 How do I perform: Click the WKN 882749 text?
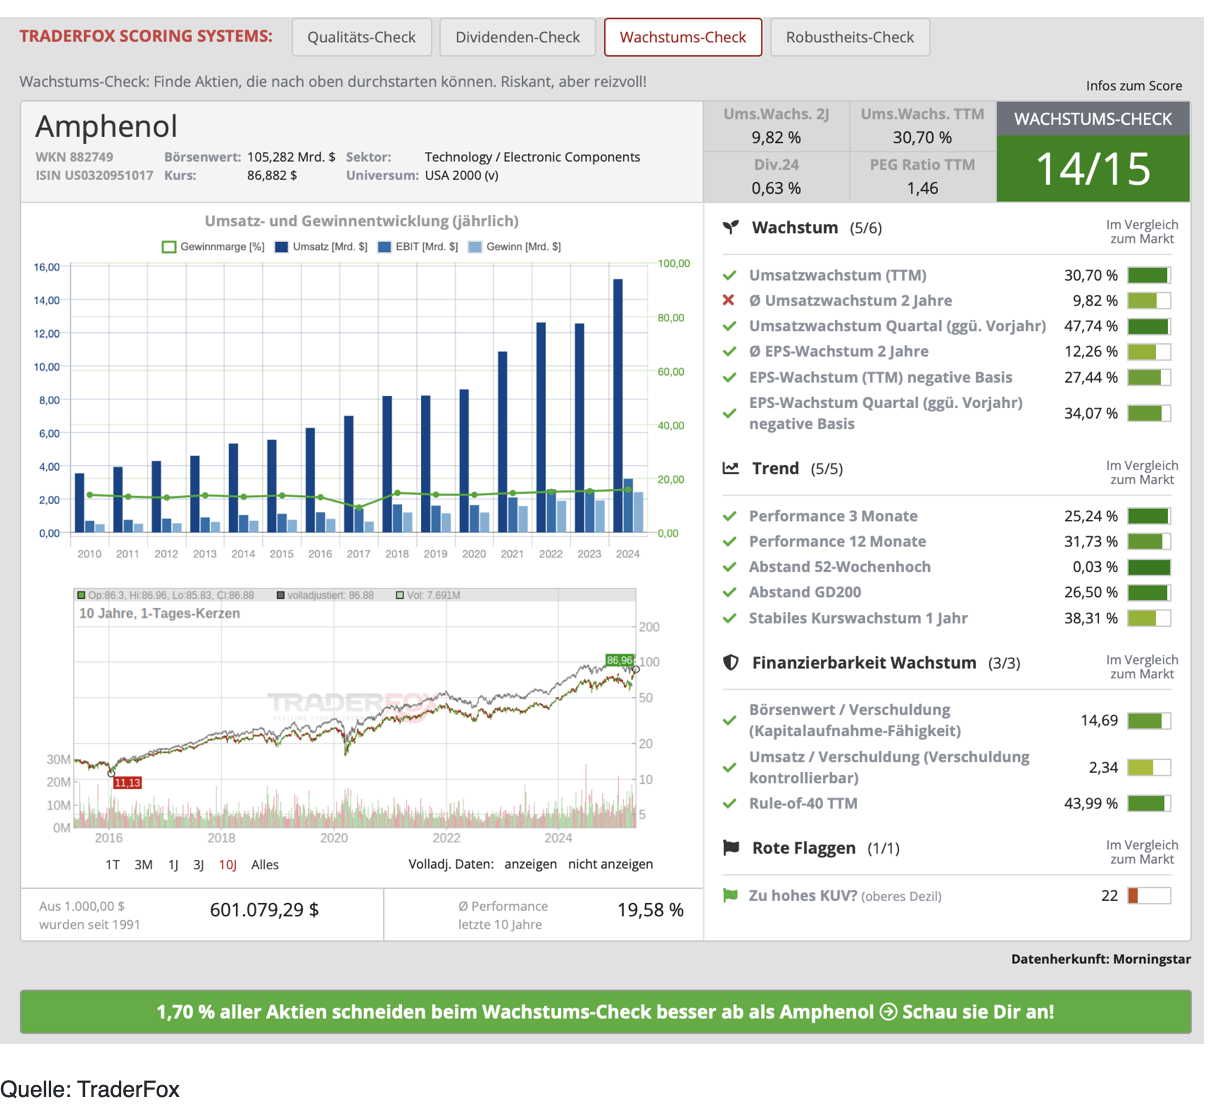pos(74,157)
